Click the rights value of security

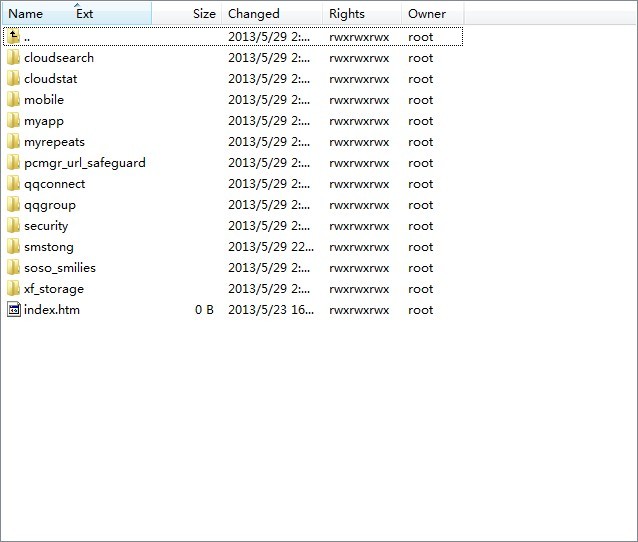(359, 226)
